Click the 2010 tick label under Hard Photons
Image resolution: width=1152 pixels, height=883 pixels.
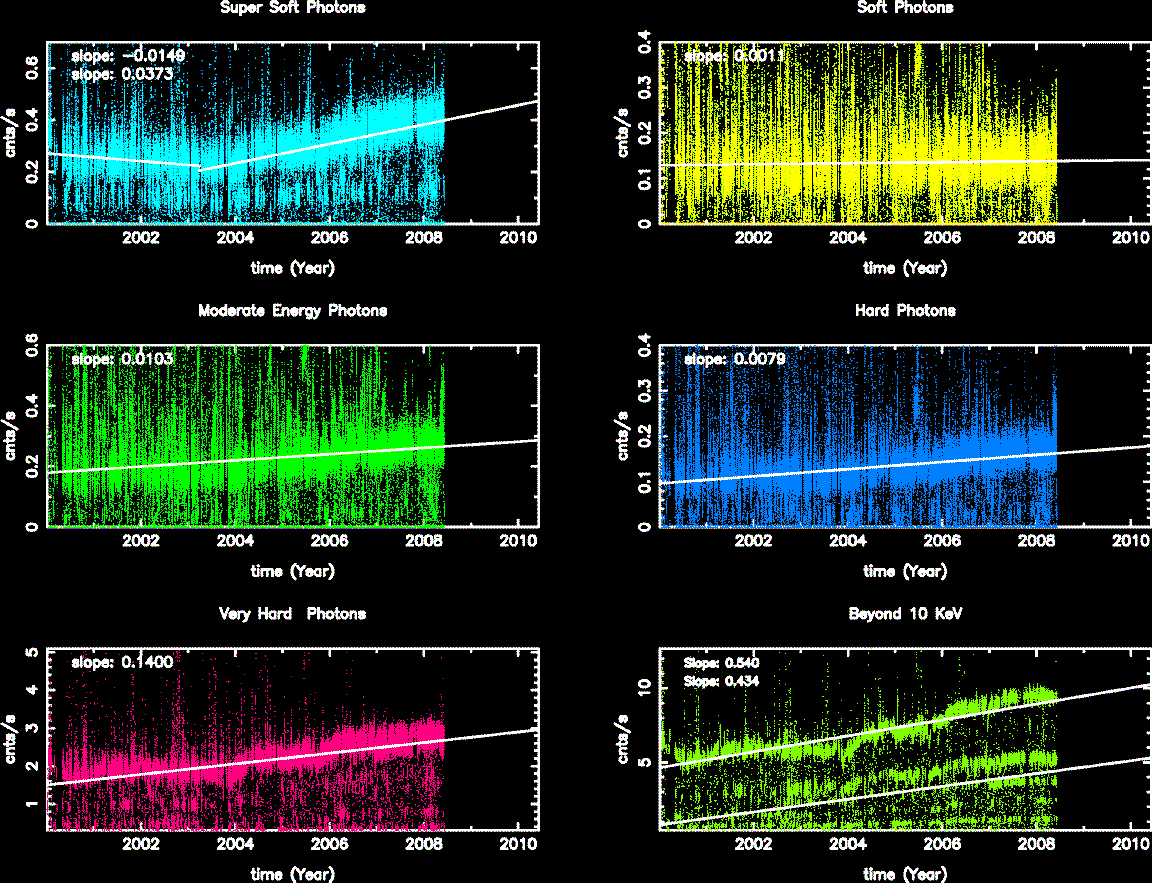click(x=1129, y=542)
